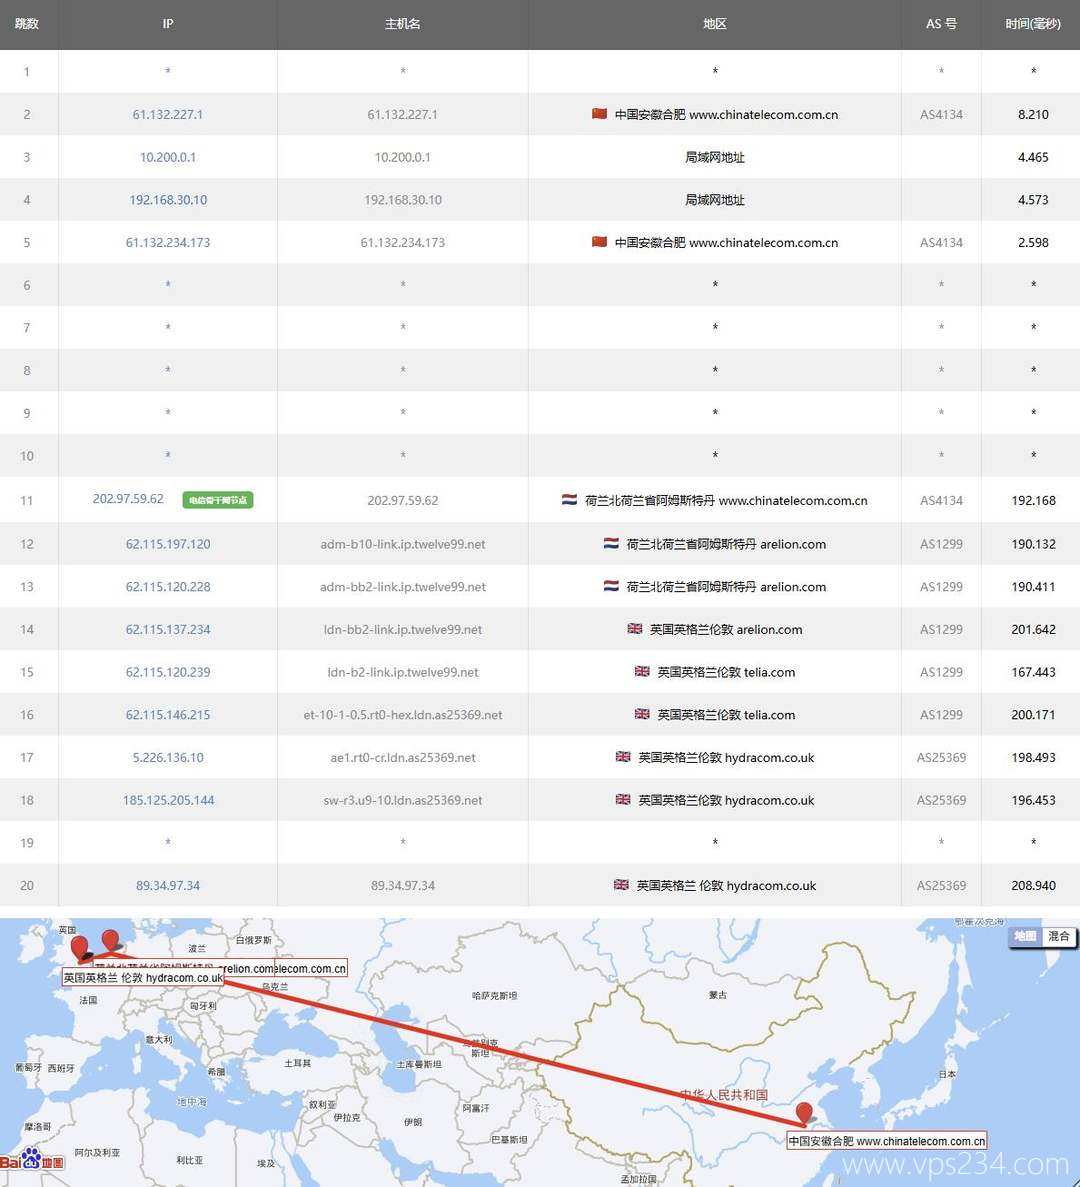Click 局域网地址 in hop 3 row
1080x1187 pixels.
[x=714, y=157]
